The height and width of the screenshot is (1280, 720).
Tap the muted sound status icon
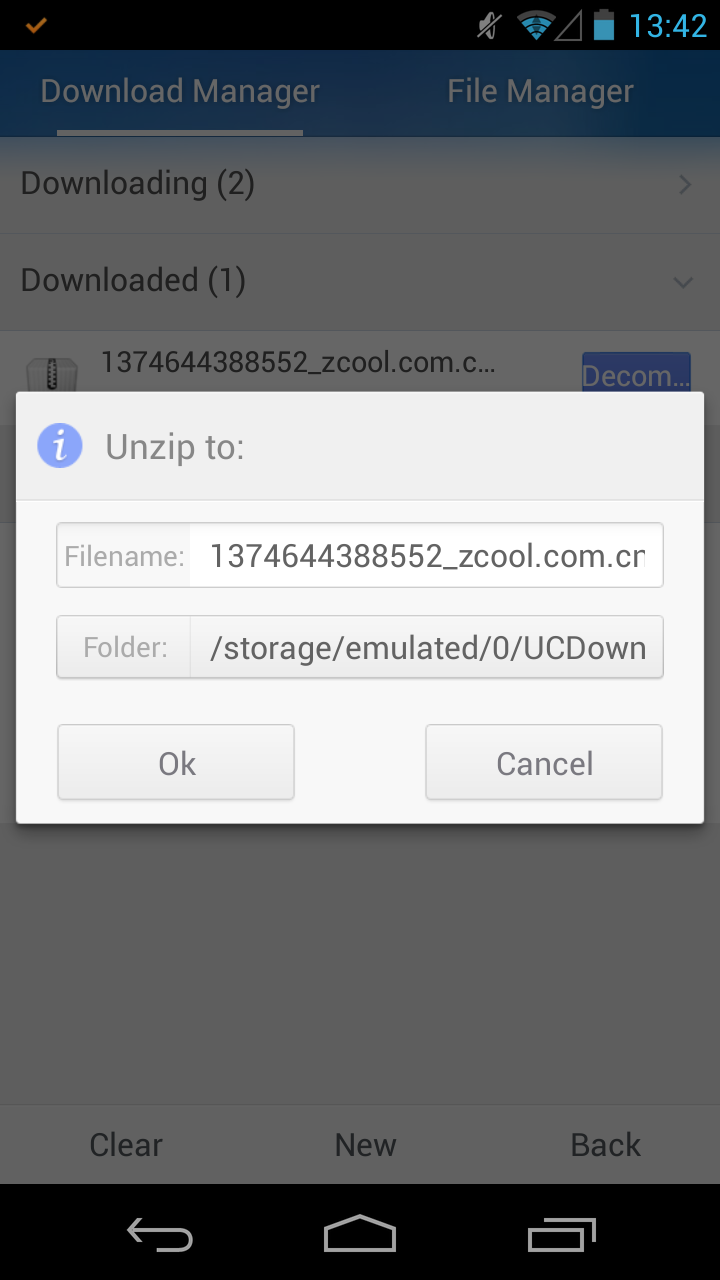pos(488,25)
